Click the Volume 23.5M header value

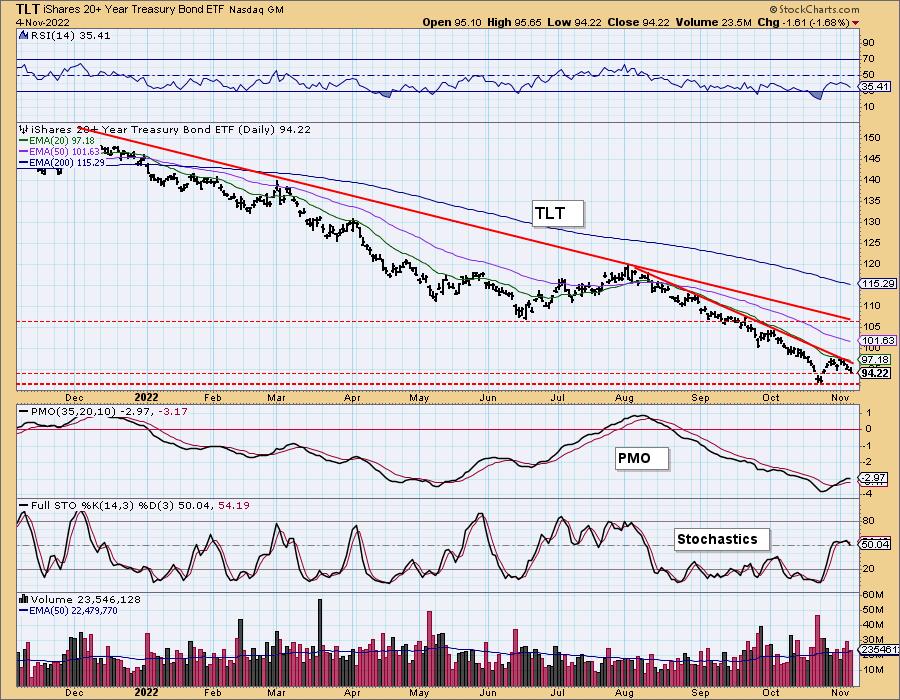click(x=713, y=22)
